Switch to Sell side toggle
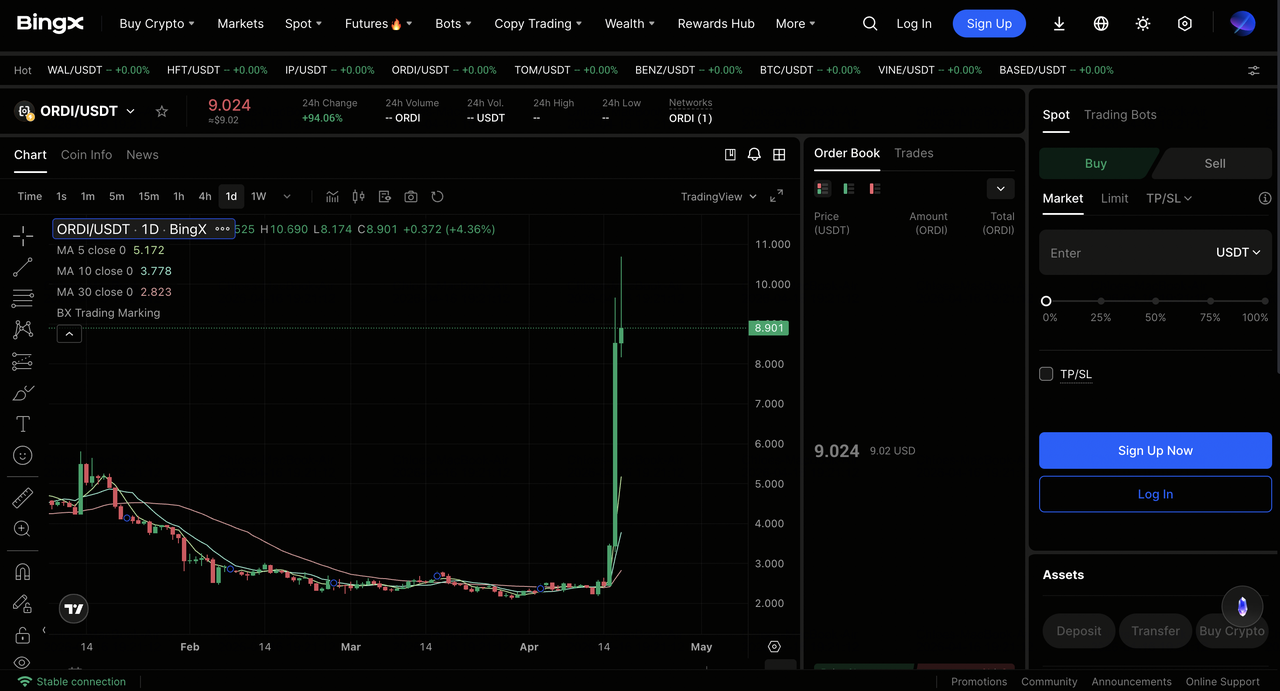This screenshot has width=1280, height=691. pyautogui.click(x=1215, y=163)
